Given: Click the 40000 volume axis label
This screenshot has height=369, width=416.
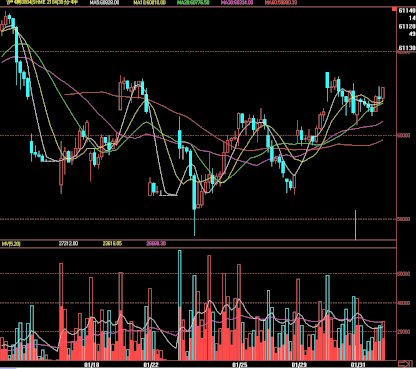Looking at the screenshot, I should (x=404, y=303).
